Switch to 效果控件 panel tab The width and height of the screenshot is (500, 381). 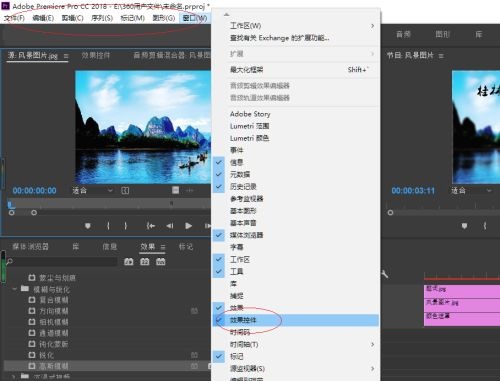pyautogui.click(x=96, y=55)
